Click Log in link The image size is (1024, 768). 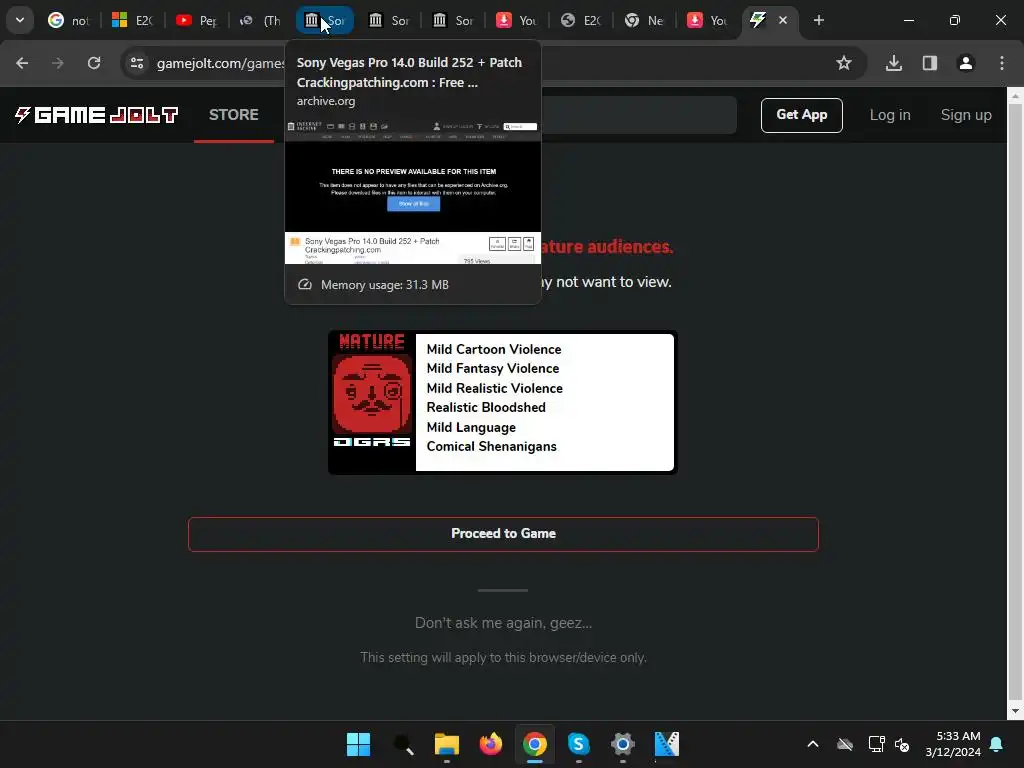coord(889,115)
